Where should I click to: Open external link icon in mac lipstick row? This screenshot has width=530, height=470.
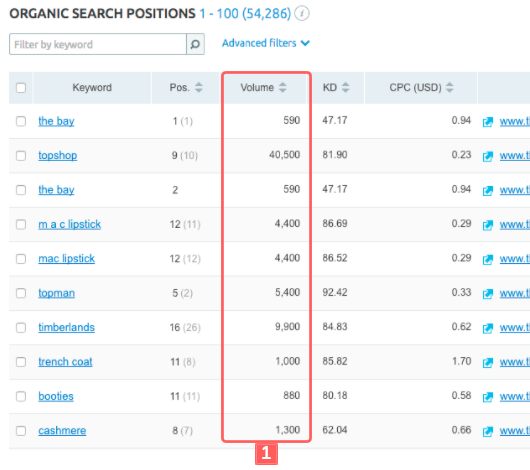tap(487, 259)
